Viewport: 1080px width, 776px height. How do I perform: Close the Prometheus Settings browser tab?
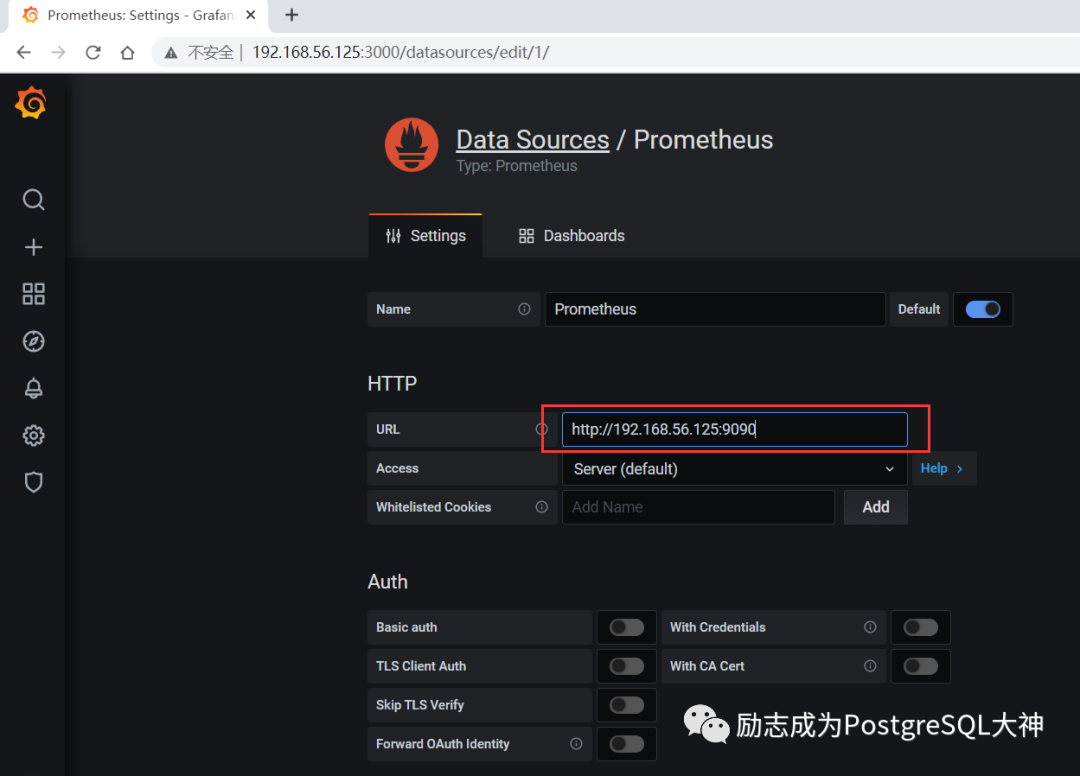(x=251, y=14)
